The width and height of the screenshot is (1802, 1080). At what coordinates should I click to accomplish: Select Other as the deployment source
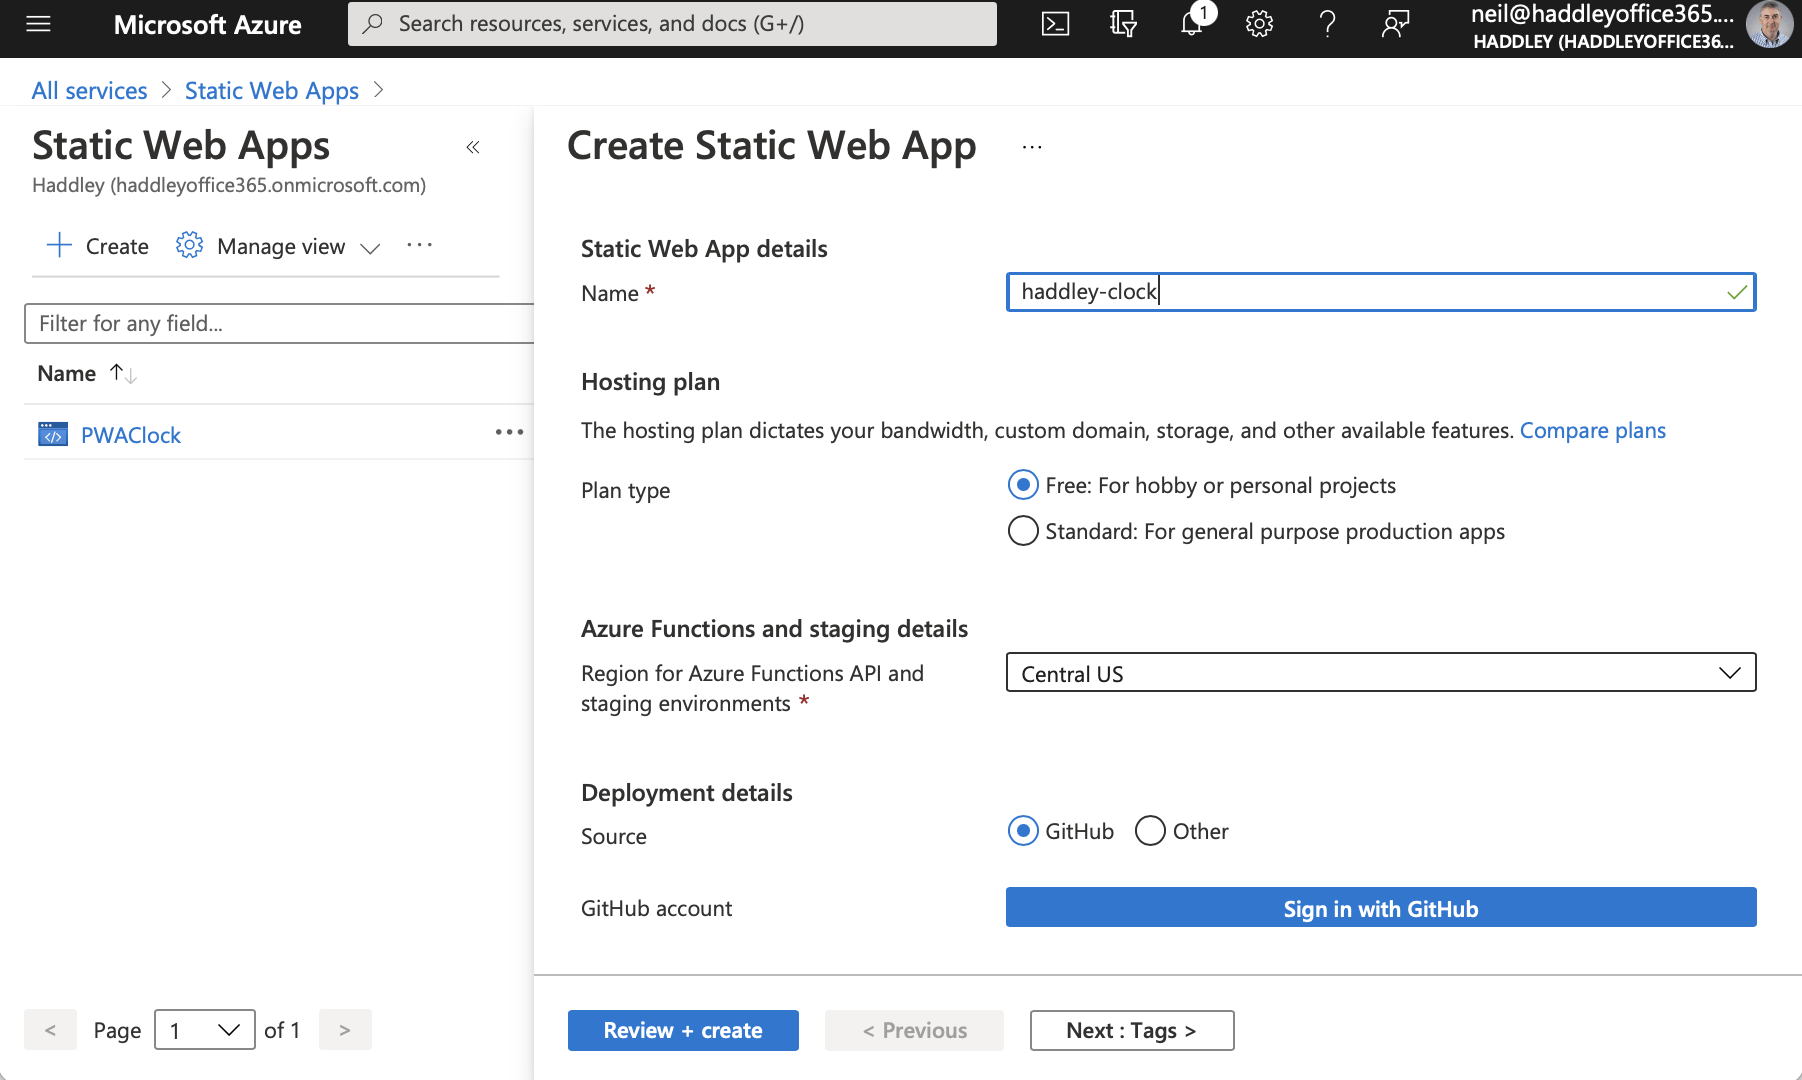click(1150, 831)
